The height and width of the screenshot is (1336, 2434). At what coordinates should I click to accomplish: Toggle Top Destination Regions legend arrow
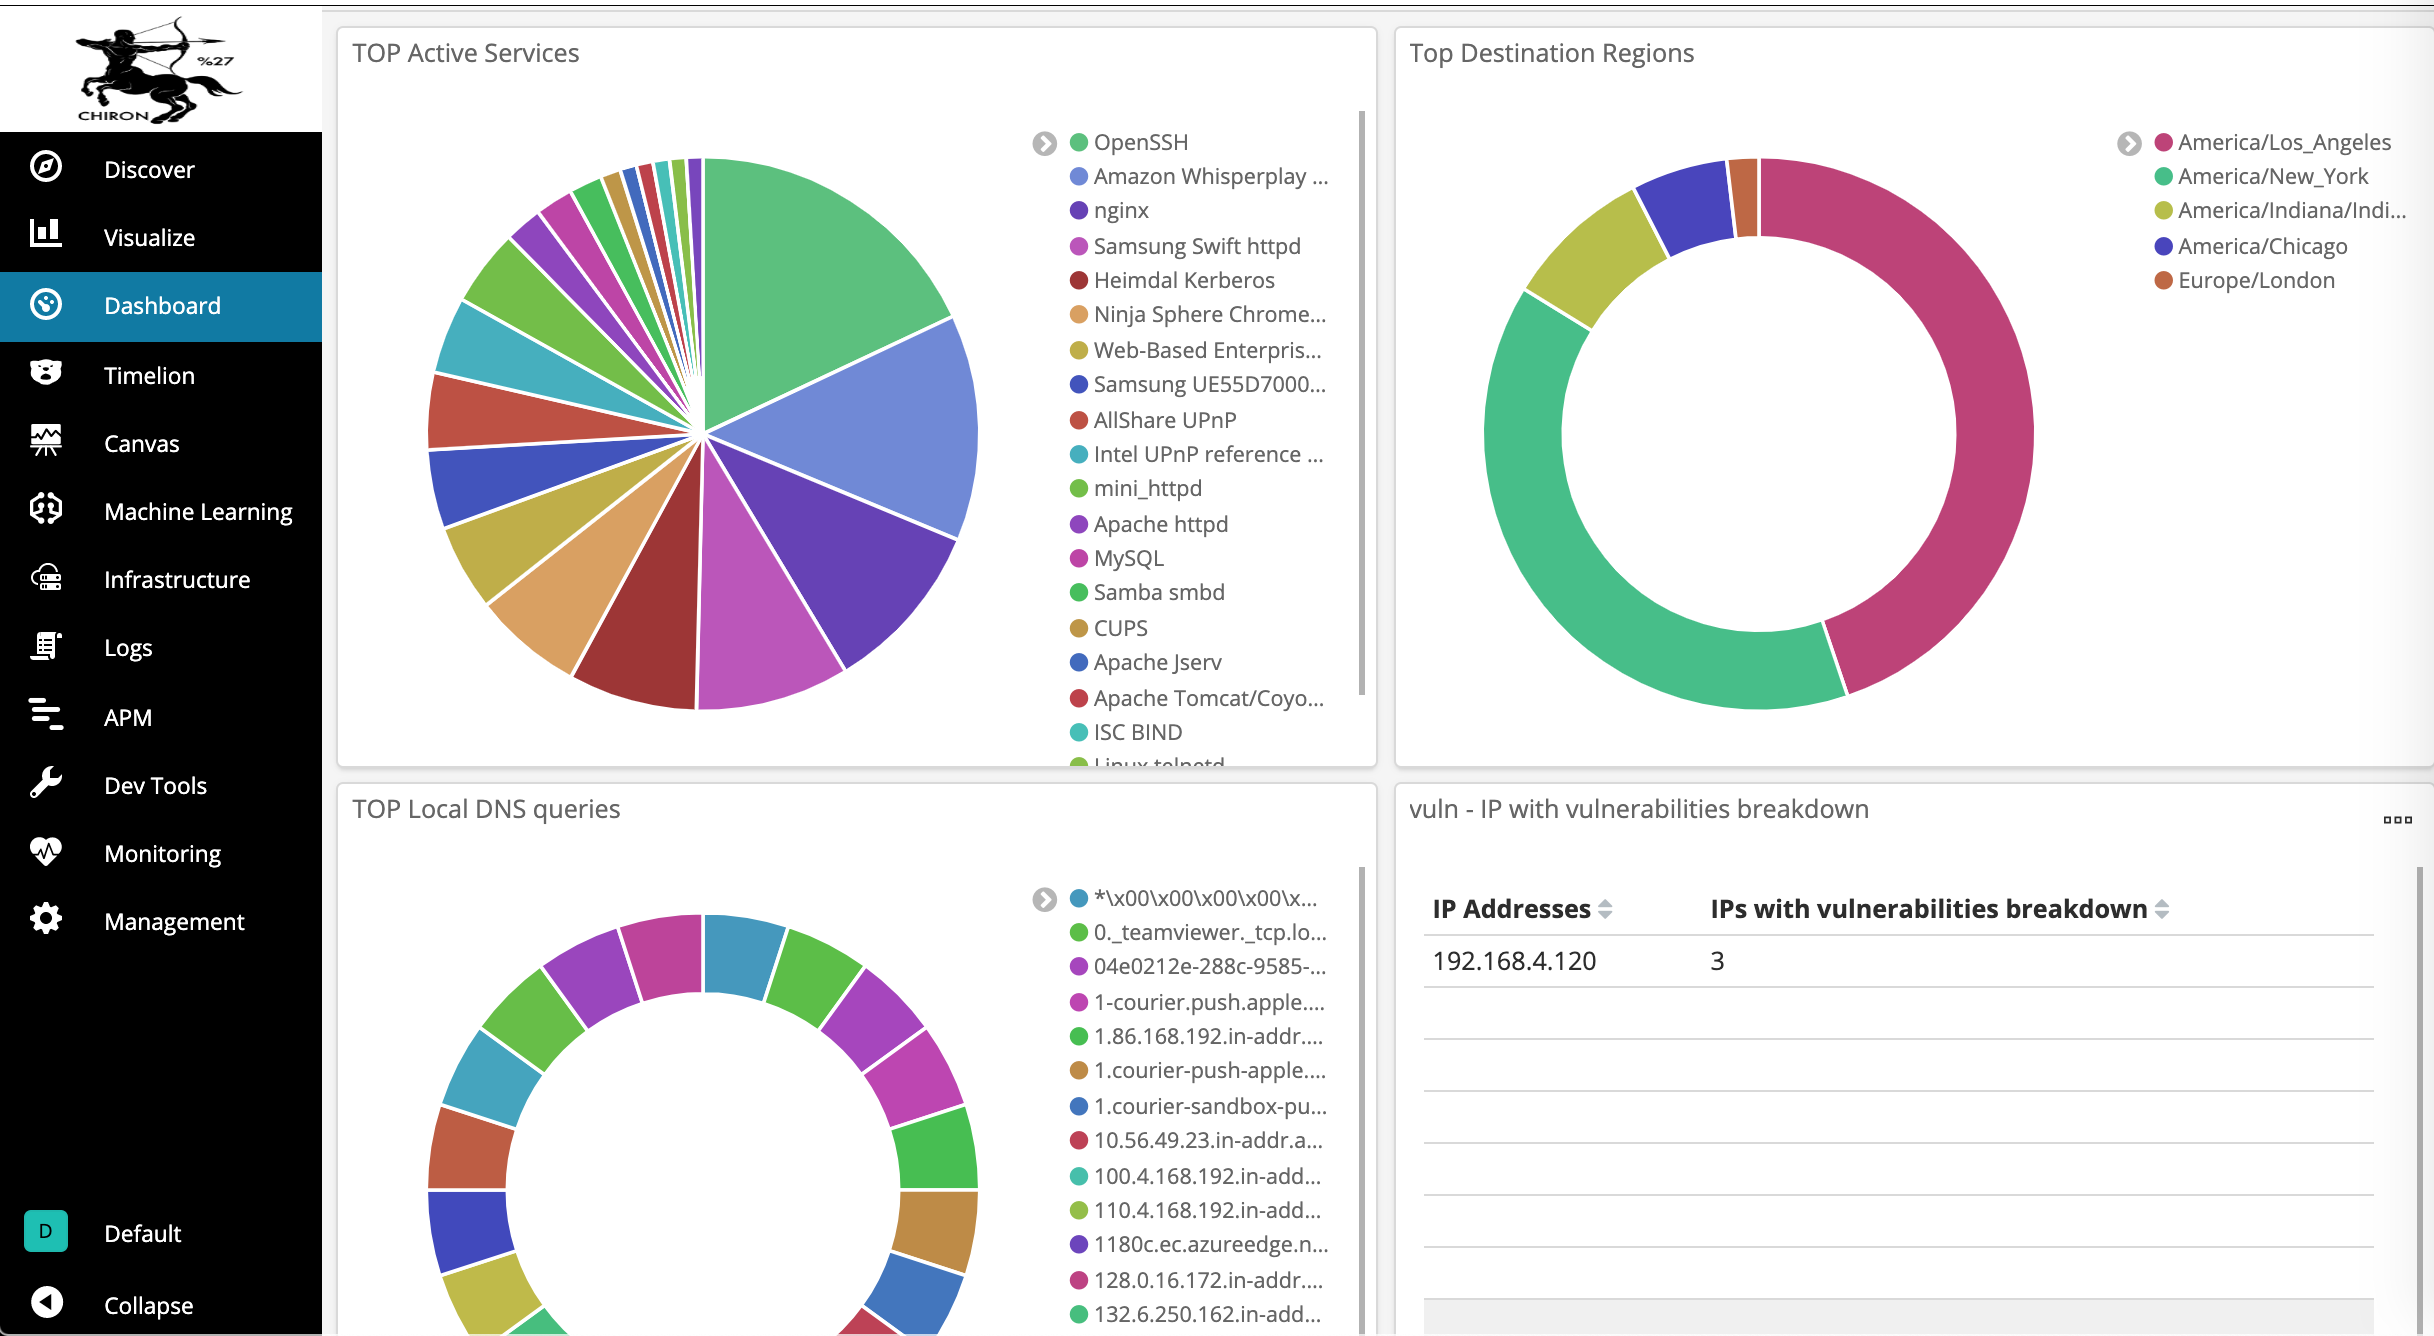click(x=2129, y=143)
